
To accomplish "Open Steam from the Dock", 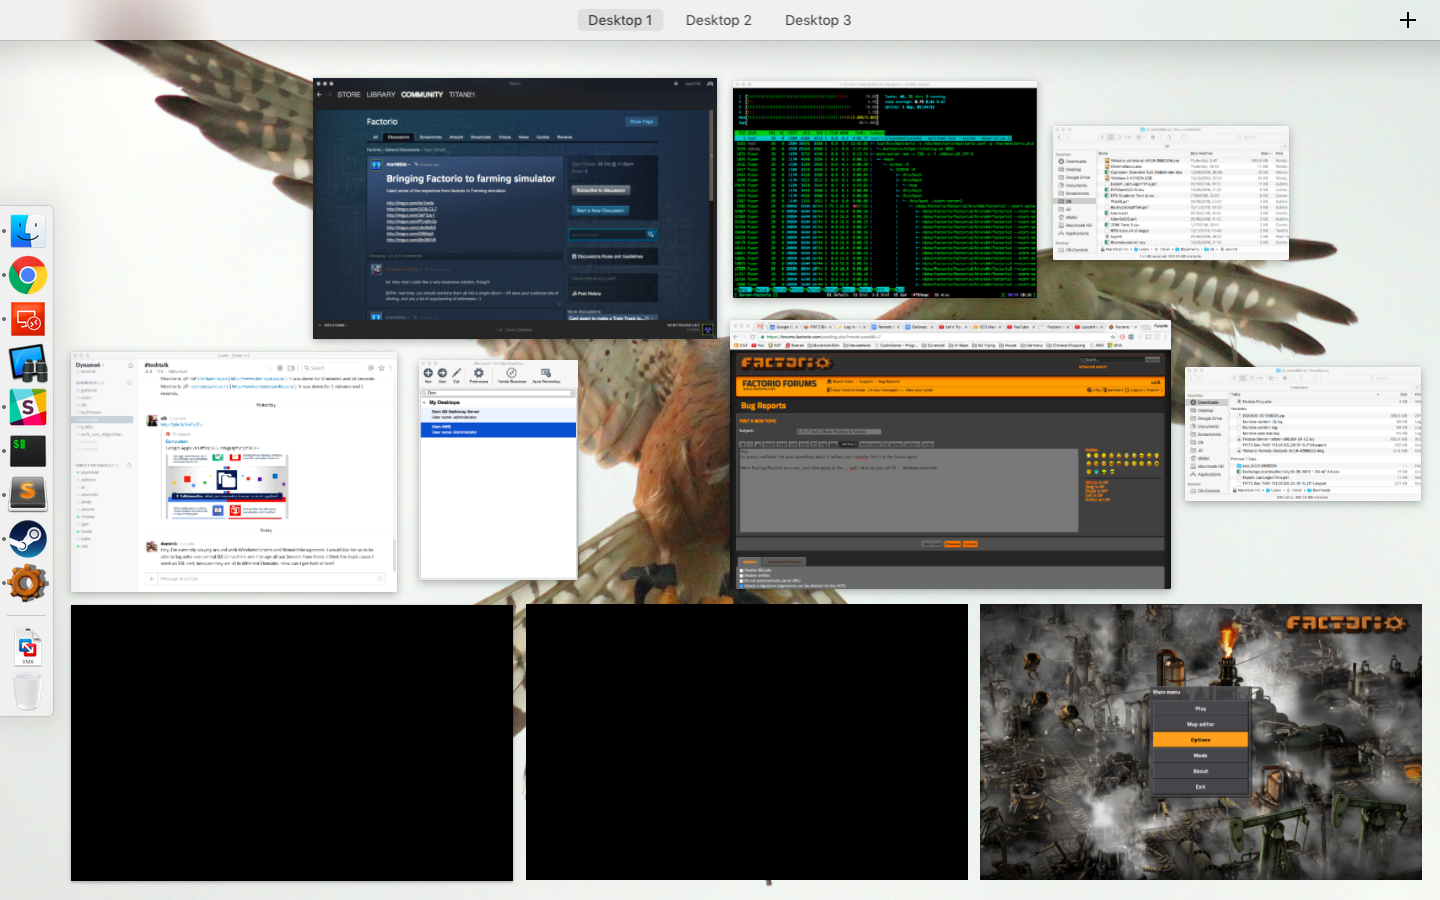I will coord(28,538).
